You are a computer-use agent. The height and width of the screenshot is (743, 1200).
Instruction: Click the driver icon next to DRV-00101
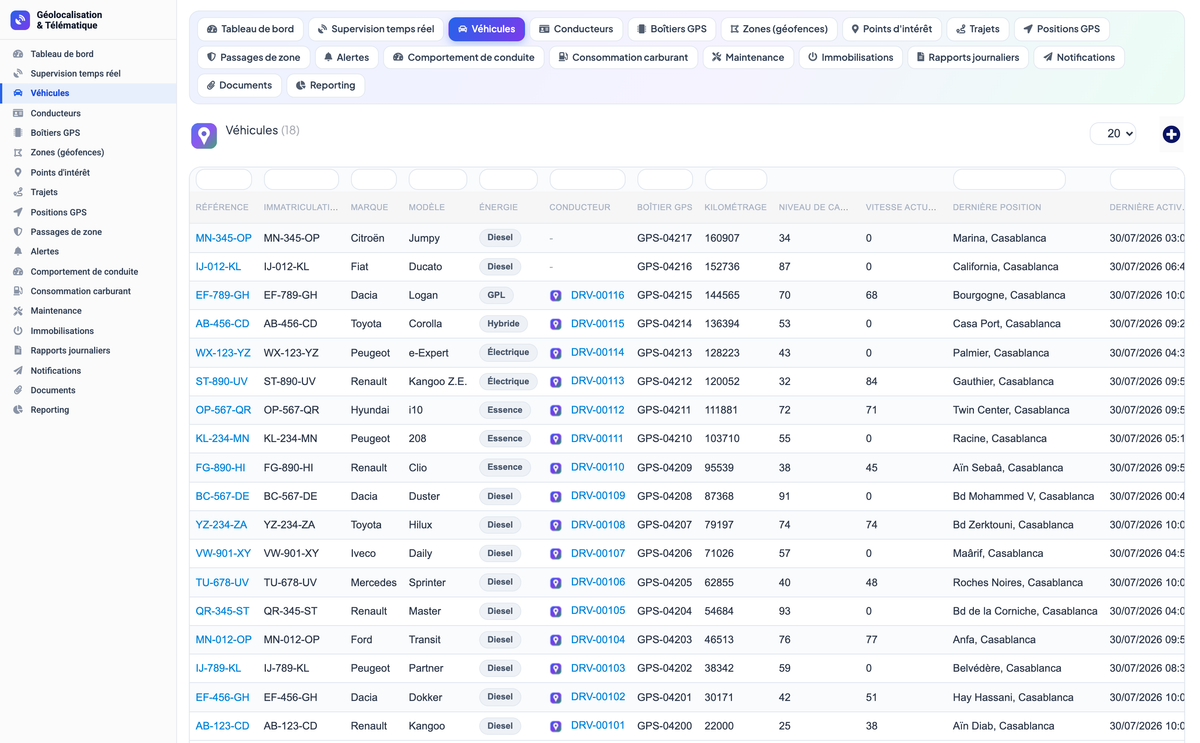pyautogui.click(x=556, y=726)
